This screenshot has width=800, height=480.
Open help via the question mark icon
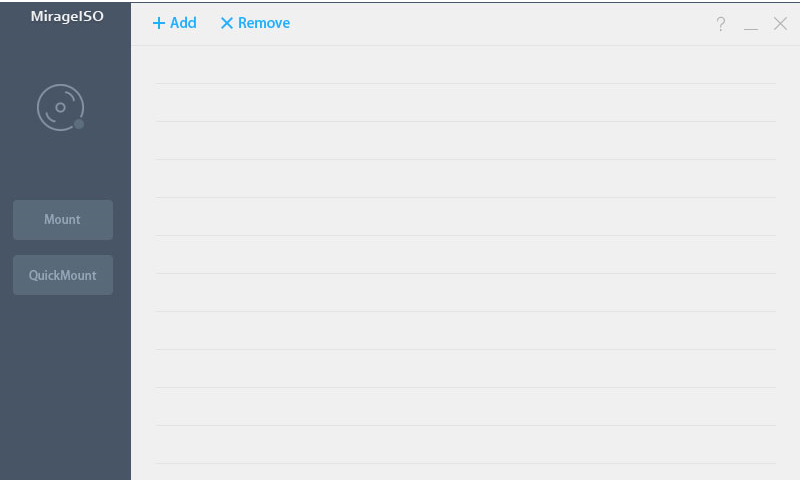point(720,24)
